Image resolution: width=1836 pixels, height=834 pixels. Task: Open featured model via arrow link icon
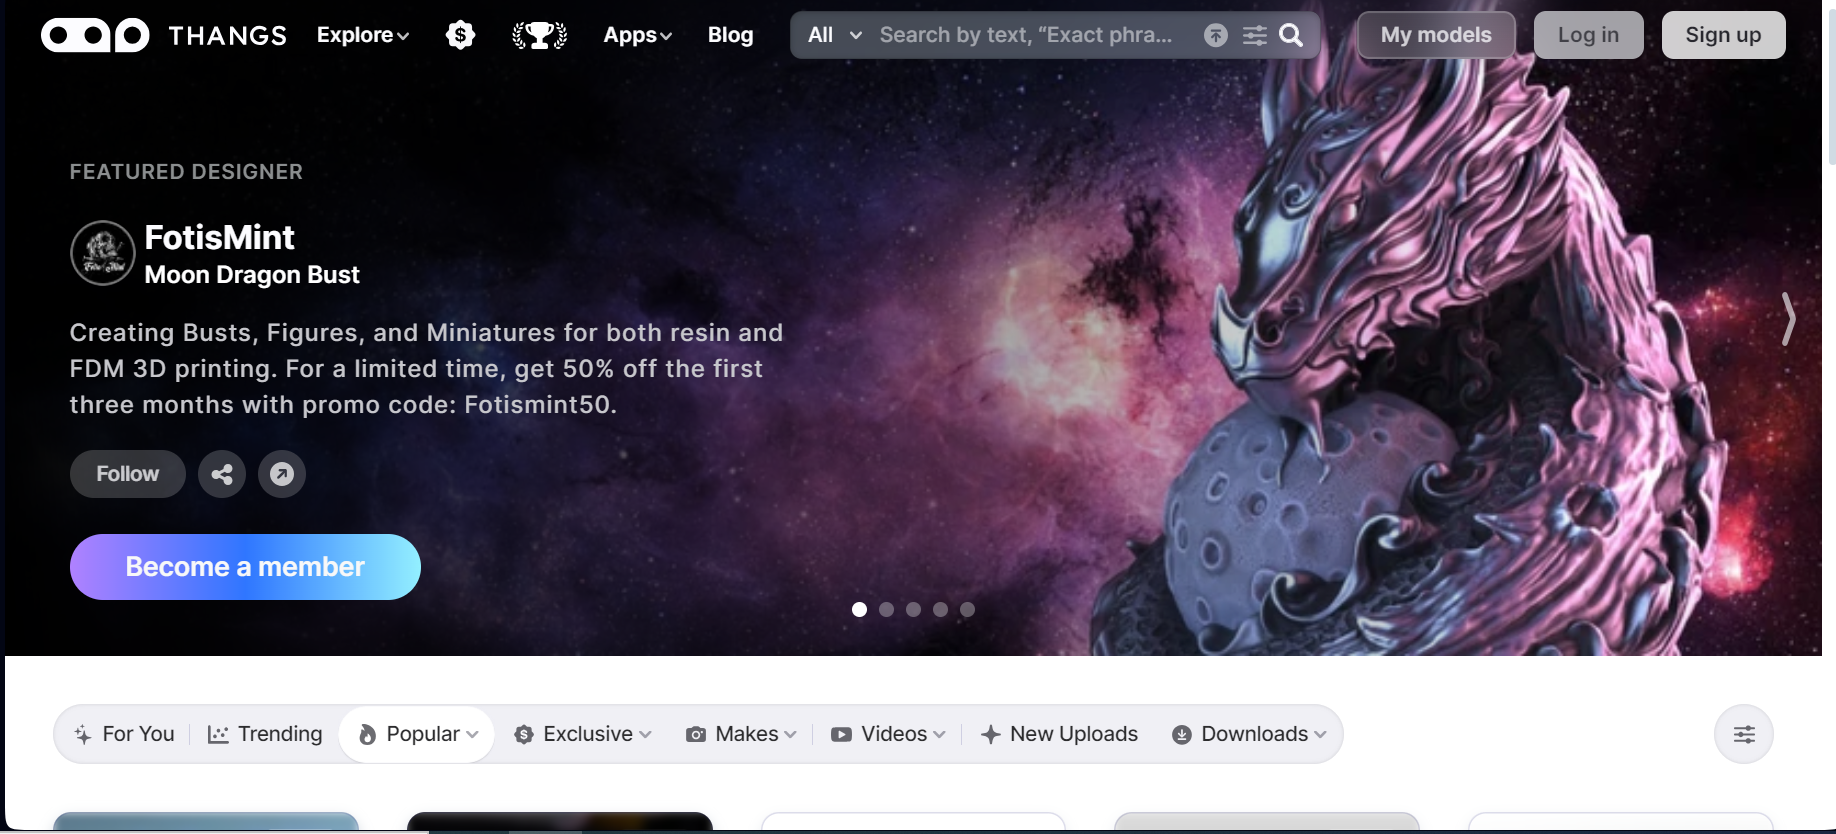pyautogui.click(x=282, y=474)
